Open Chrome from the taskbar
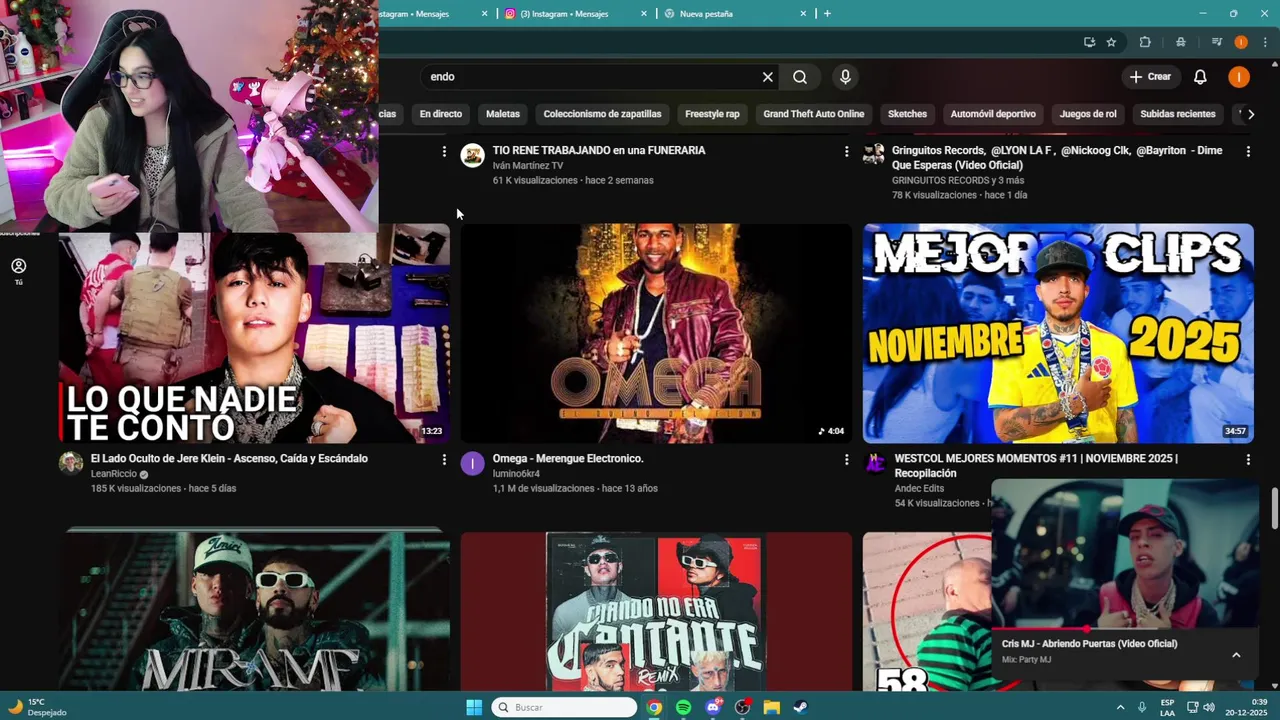The image size is (1280, 720). click(654, 707)
